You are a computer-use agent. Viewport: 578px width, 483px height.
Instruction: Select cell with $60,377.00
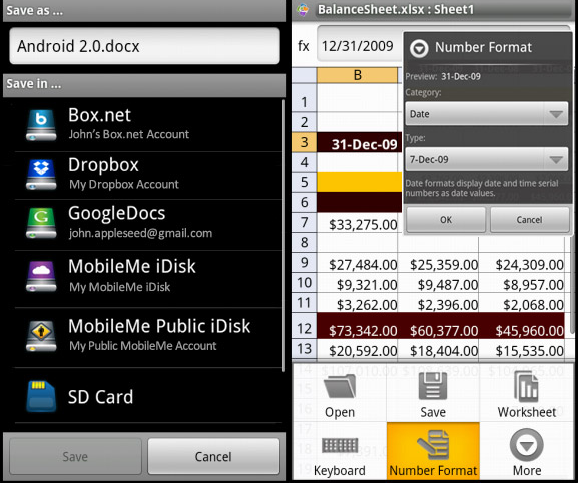tap(439, 327)
